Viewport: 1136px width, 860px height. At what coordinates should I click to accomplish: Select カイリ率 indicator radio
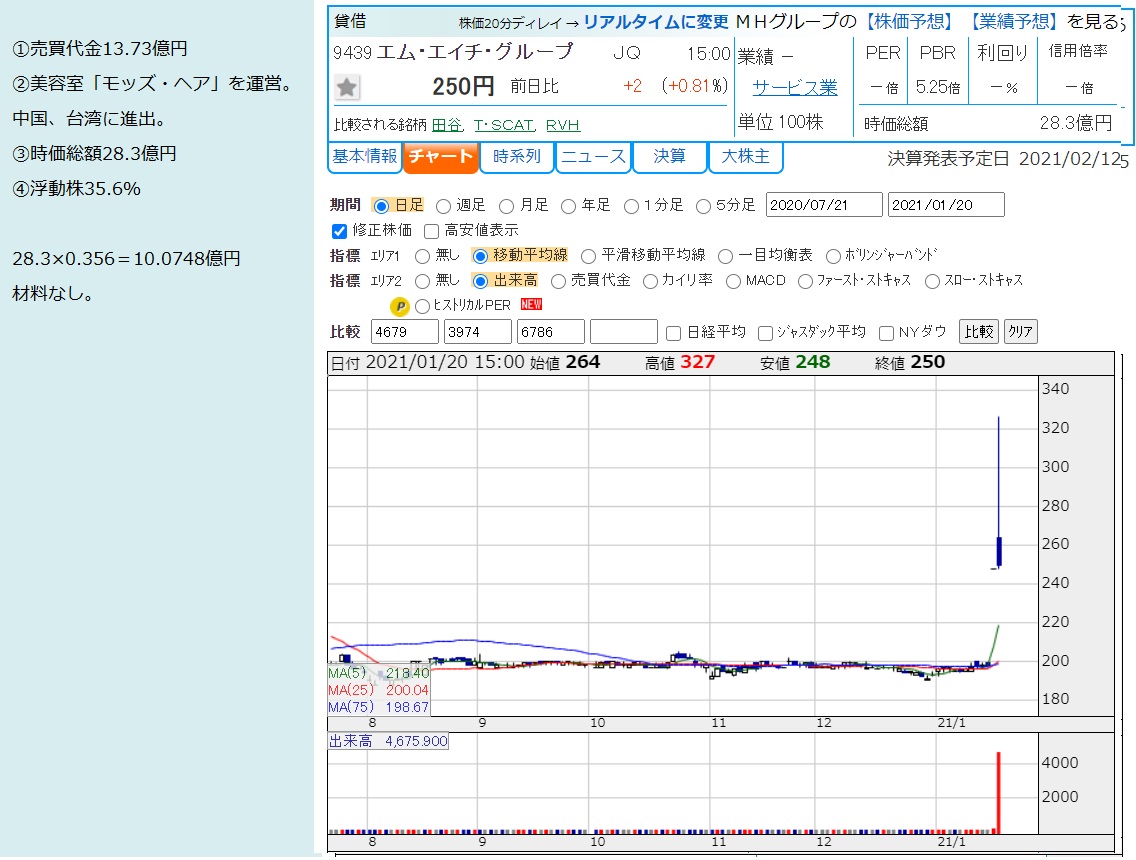point(650,281)
